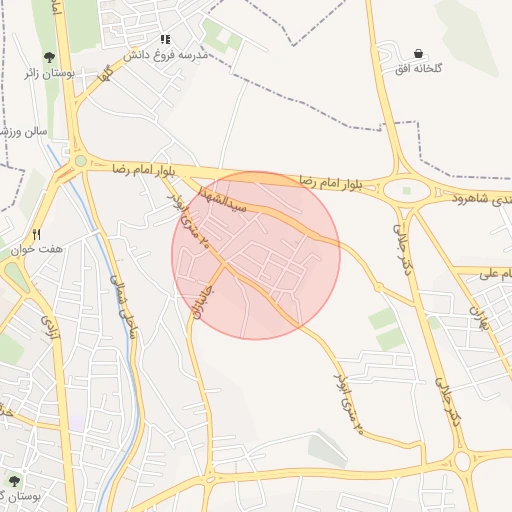Select the small green roundabout near بلوار امام رضا

coord(80,161)
